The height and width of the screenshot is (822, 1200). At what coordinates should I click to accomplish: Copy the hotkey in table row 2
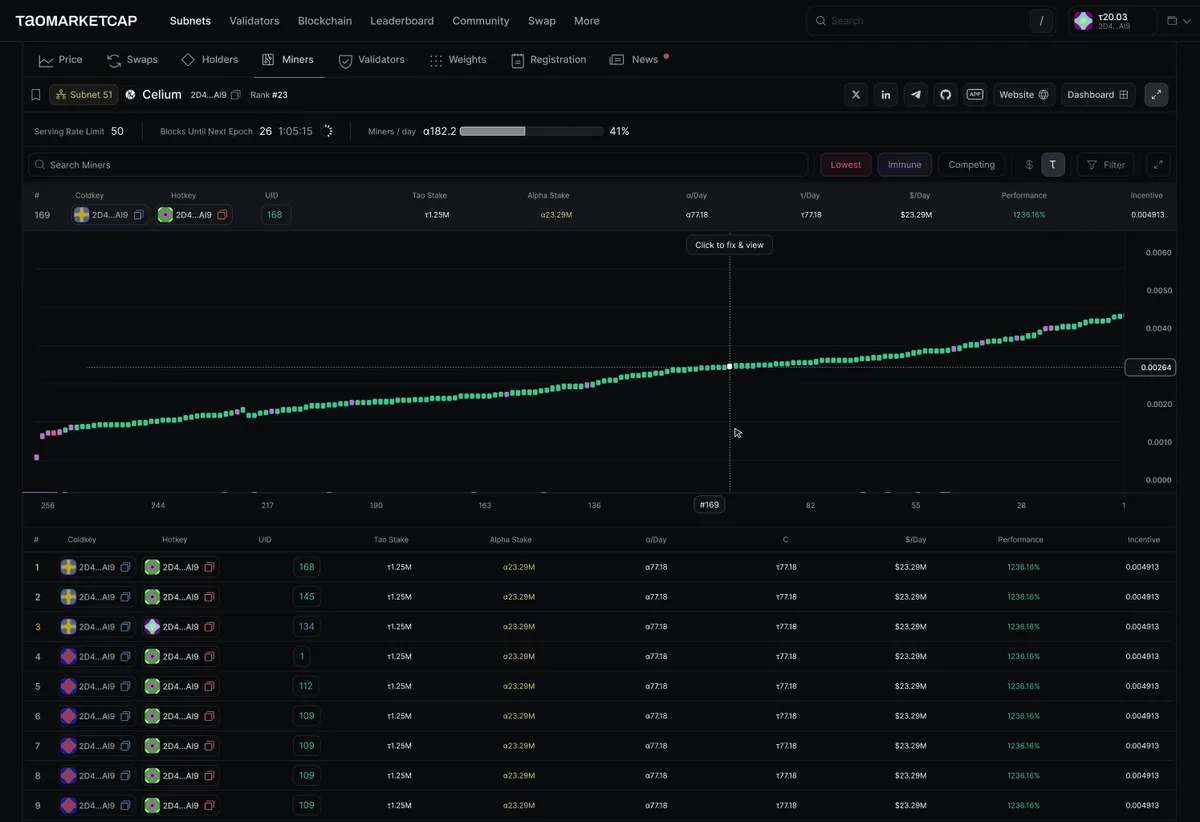click(210, 597)
